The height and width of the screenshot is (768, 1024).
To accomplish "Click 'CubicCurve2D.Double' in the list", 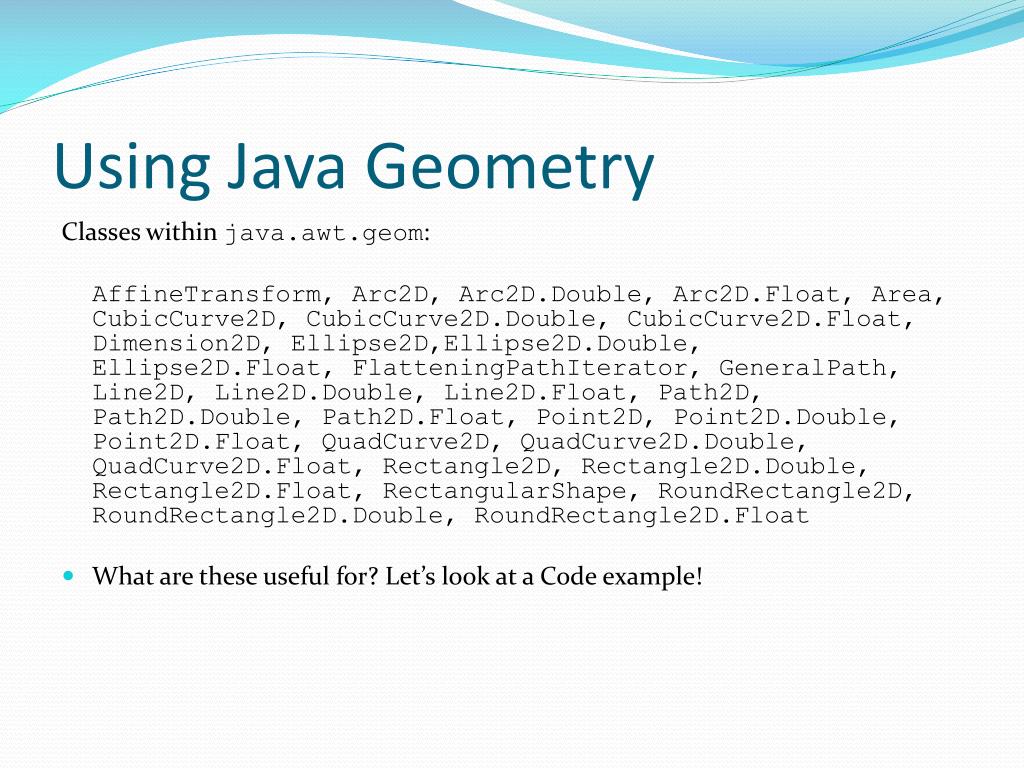I will (x=451, y=319).
